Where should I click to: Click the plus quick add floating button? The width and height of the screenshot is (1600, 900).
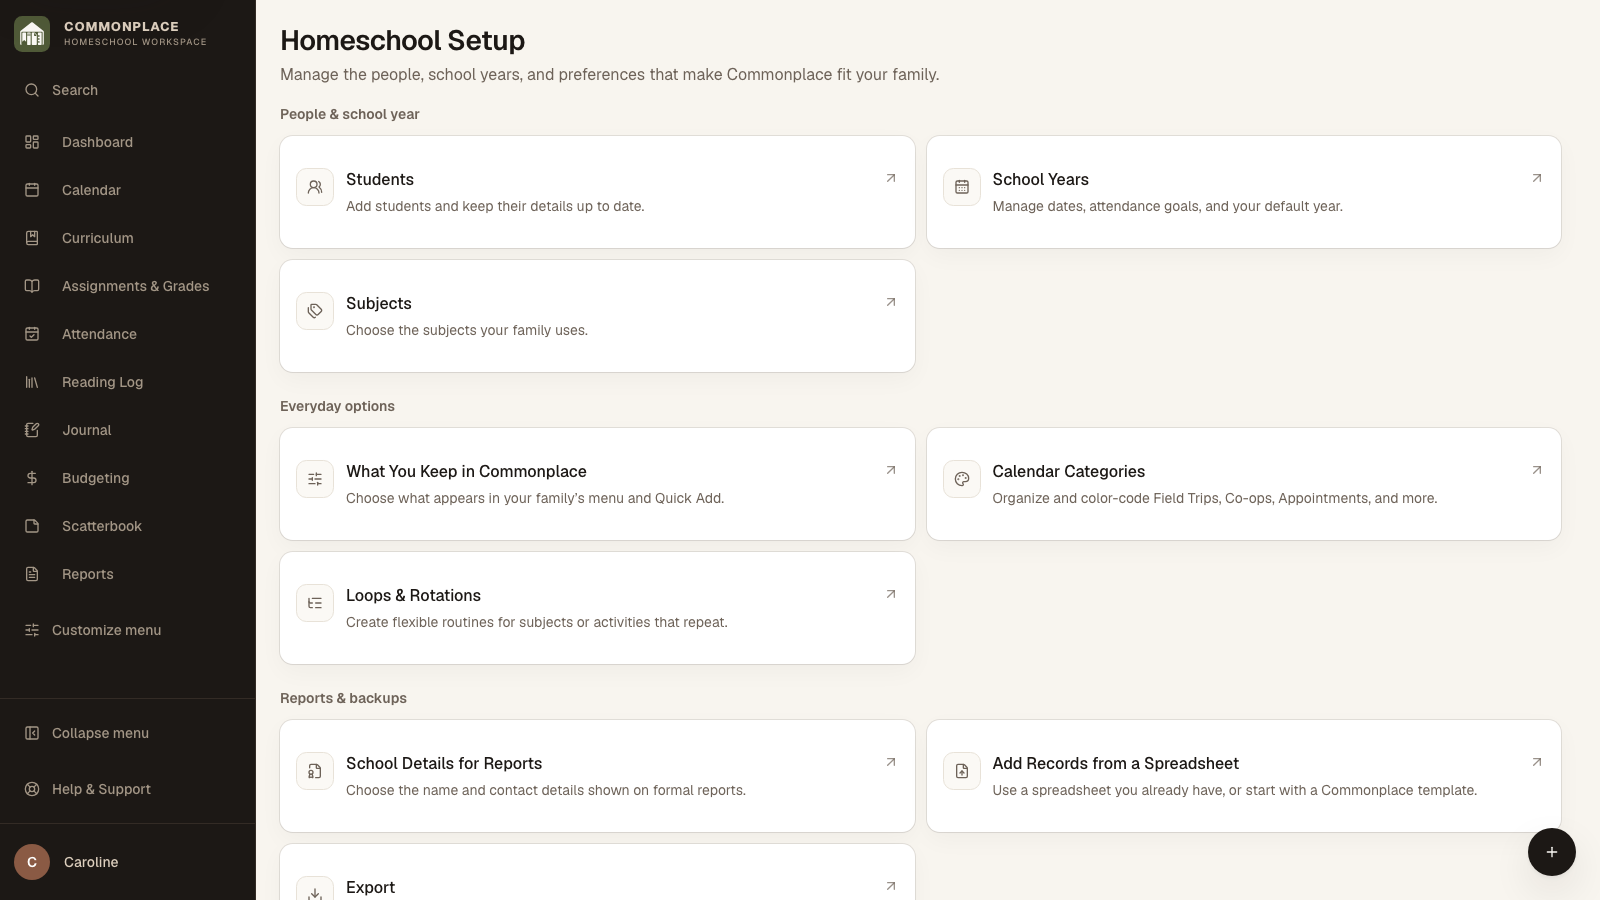tap(1552, 852)
